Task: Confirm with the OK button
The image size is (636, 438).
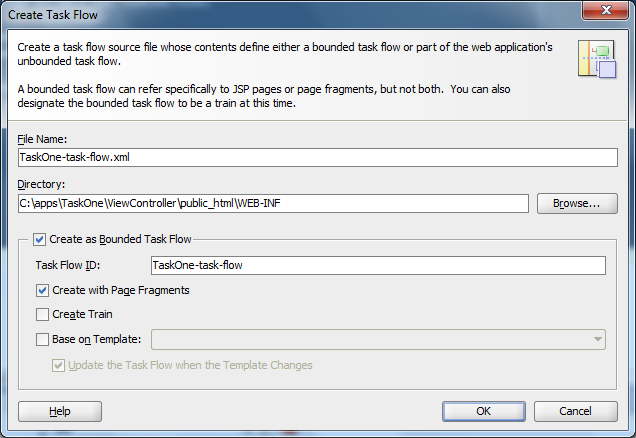Action: coord(483,411)
